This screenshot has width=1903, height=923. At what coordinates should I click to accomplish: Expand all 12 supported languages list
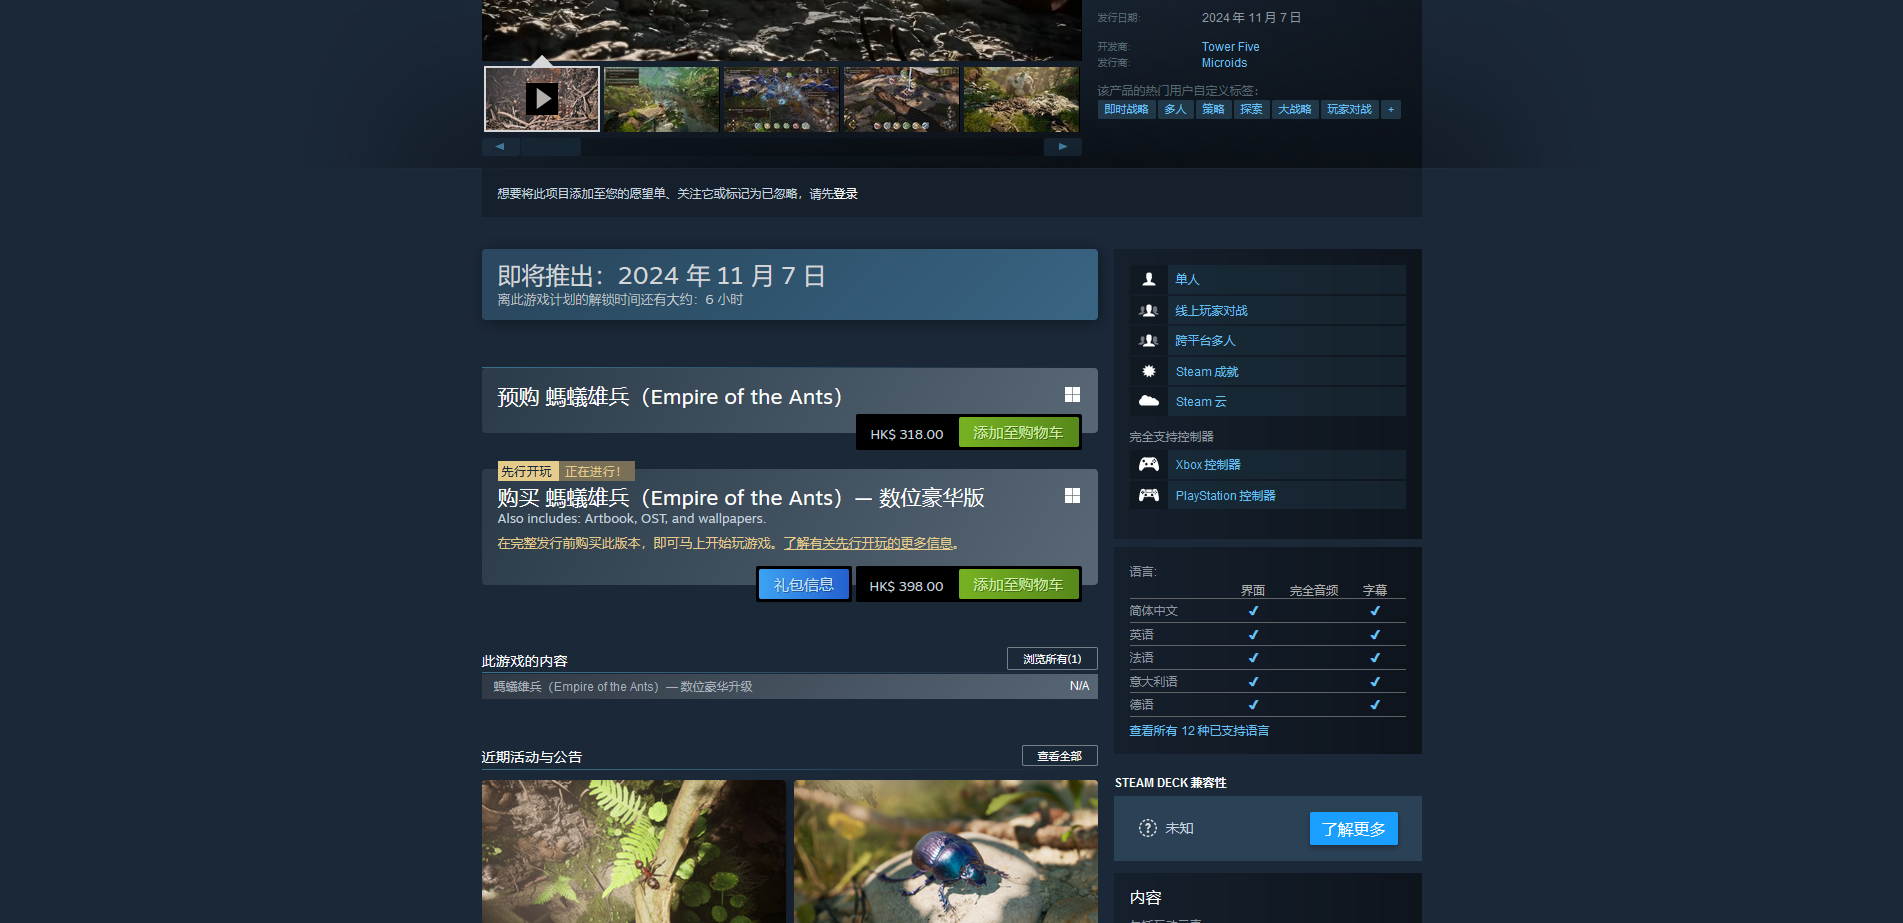coord(1199,731)
